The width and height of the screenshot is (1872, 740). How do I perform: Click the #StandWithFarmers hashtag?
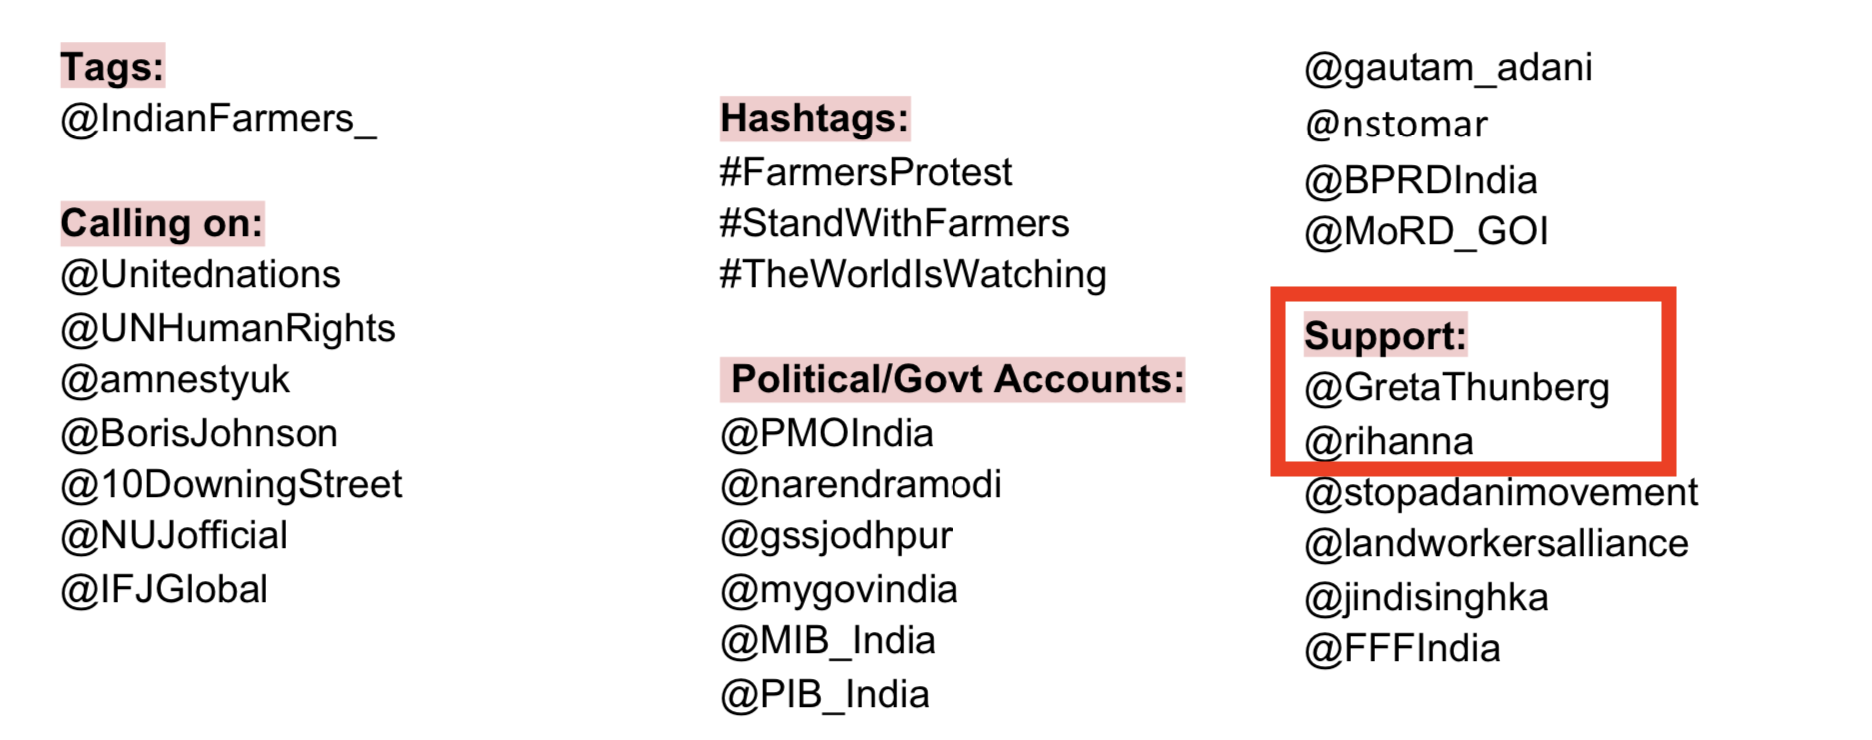[x=894, y=224]
